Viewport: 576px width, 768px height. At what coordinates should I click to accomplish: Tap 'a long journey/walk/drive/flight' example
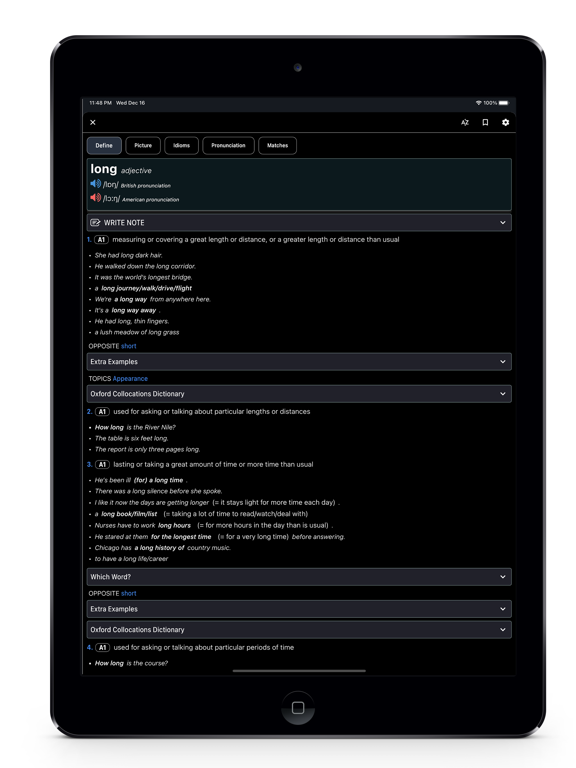(x=143, y=288)
